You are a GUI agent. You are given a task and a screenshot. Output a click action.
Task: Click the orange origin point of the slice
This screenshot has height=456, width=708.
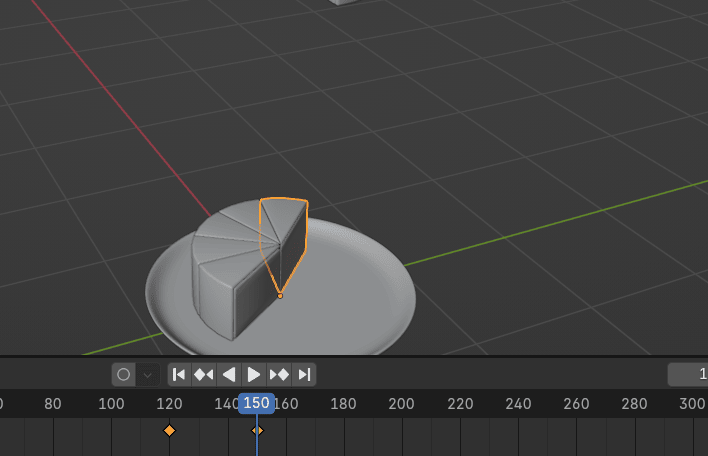280,296
